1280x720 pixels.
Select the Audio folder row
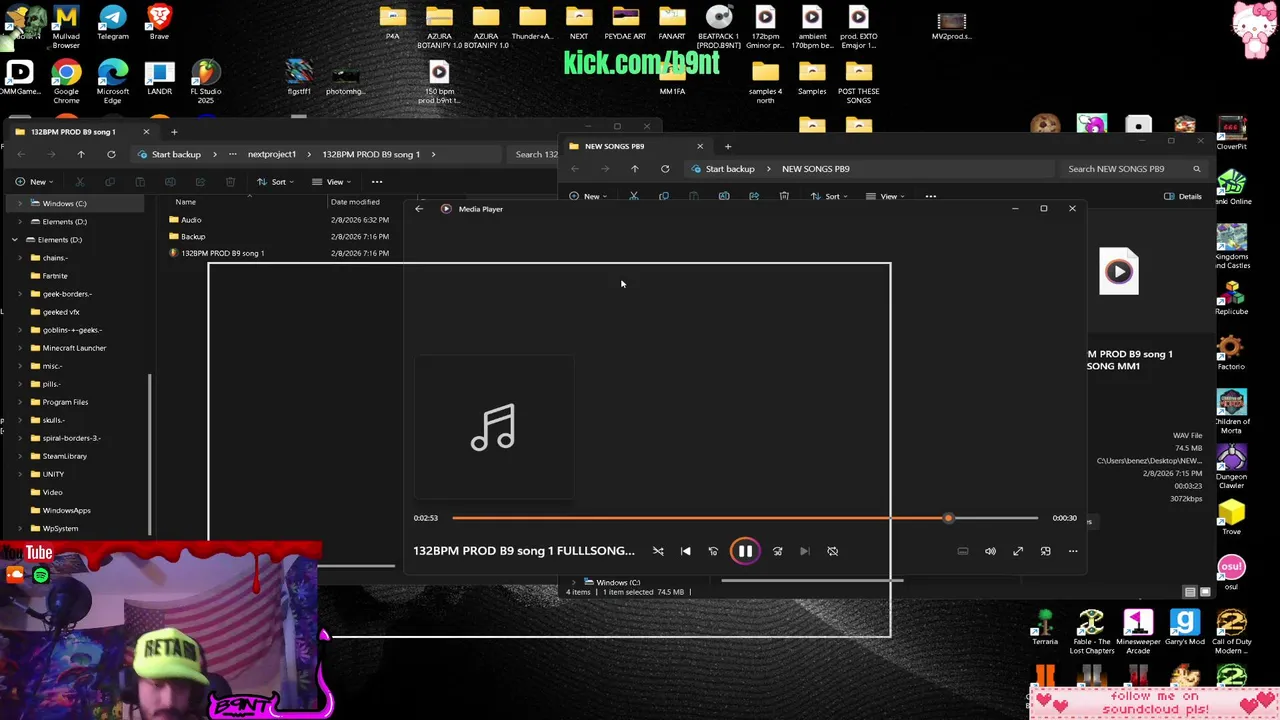point(282,220)
